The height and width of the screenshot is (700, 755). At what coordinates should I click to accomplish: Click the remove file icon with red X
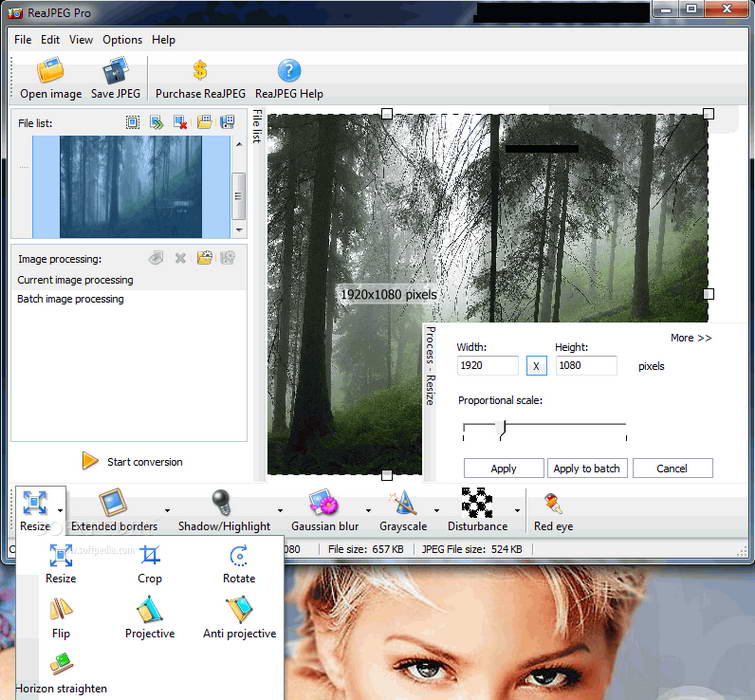pos(180,122)
